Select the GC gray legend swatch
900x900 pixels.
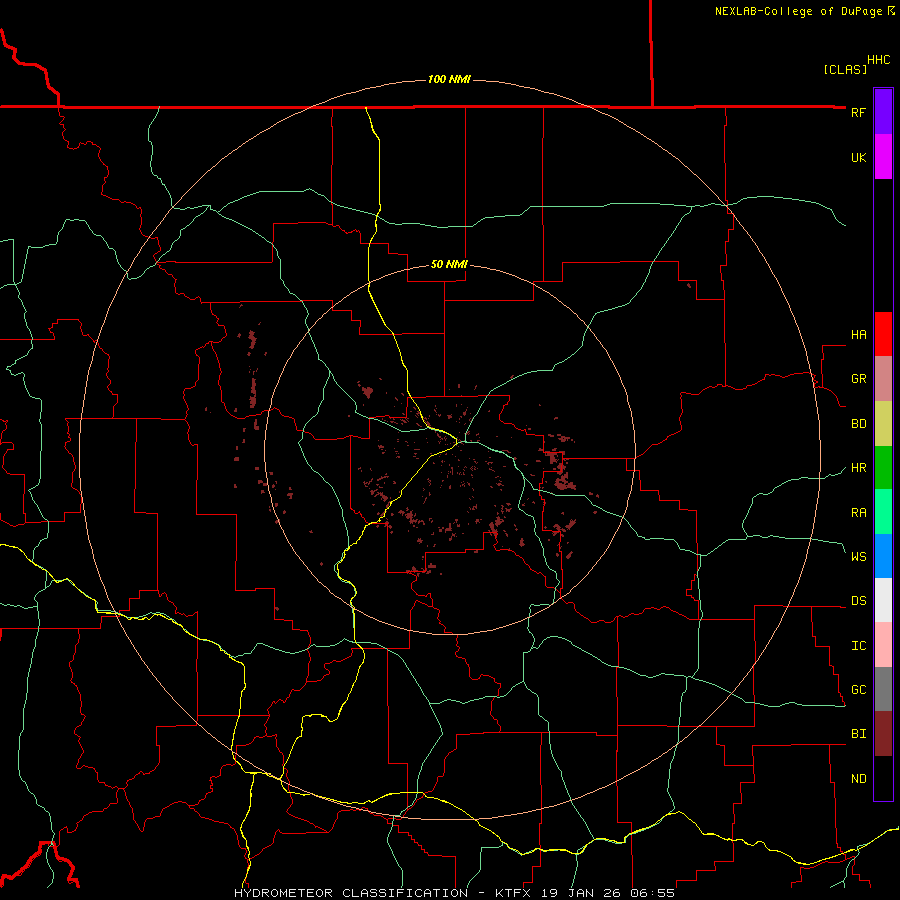click(x=883, y=689)
